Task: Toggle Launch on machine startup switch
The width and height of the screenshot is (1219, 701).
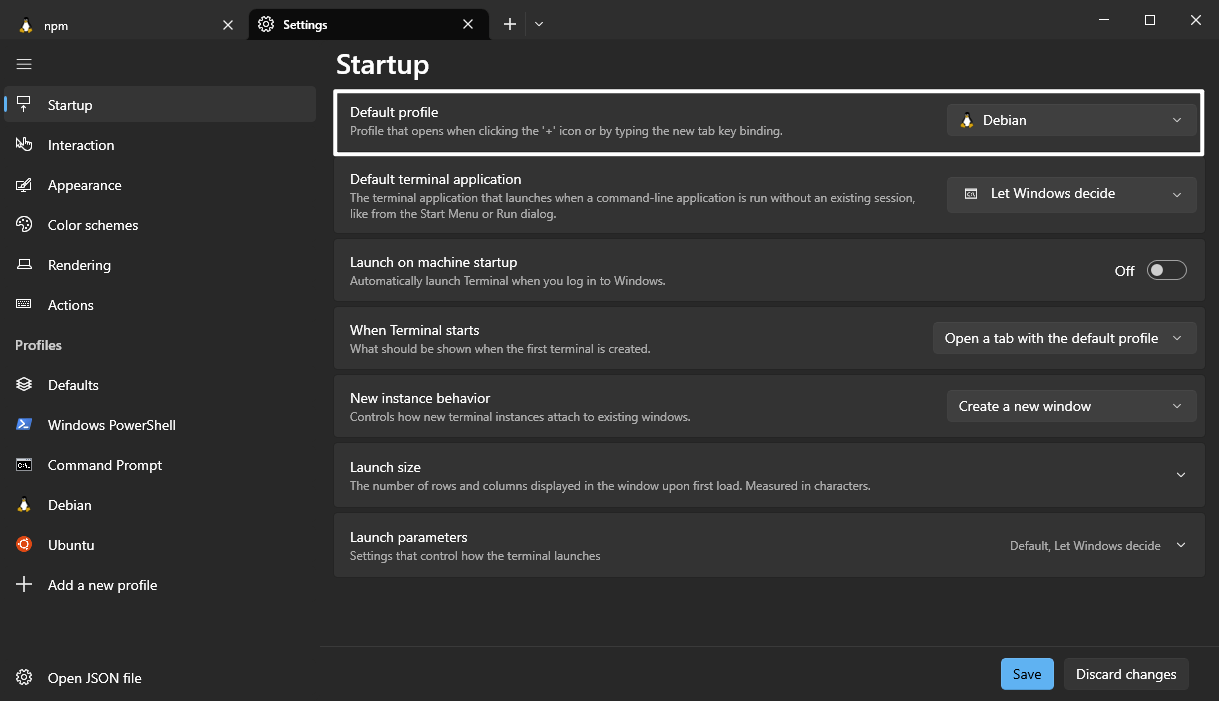Action: tap(1166, 270)
